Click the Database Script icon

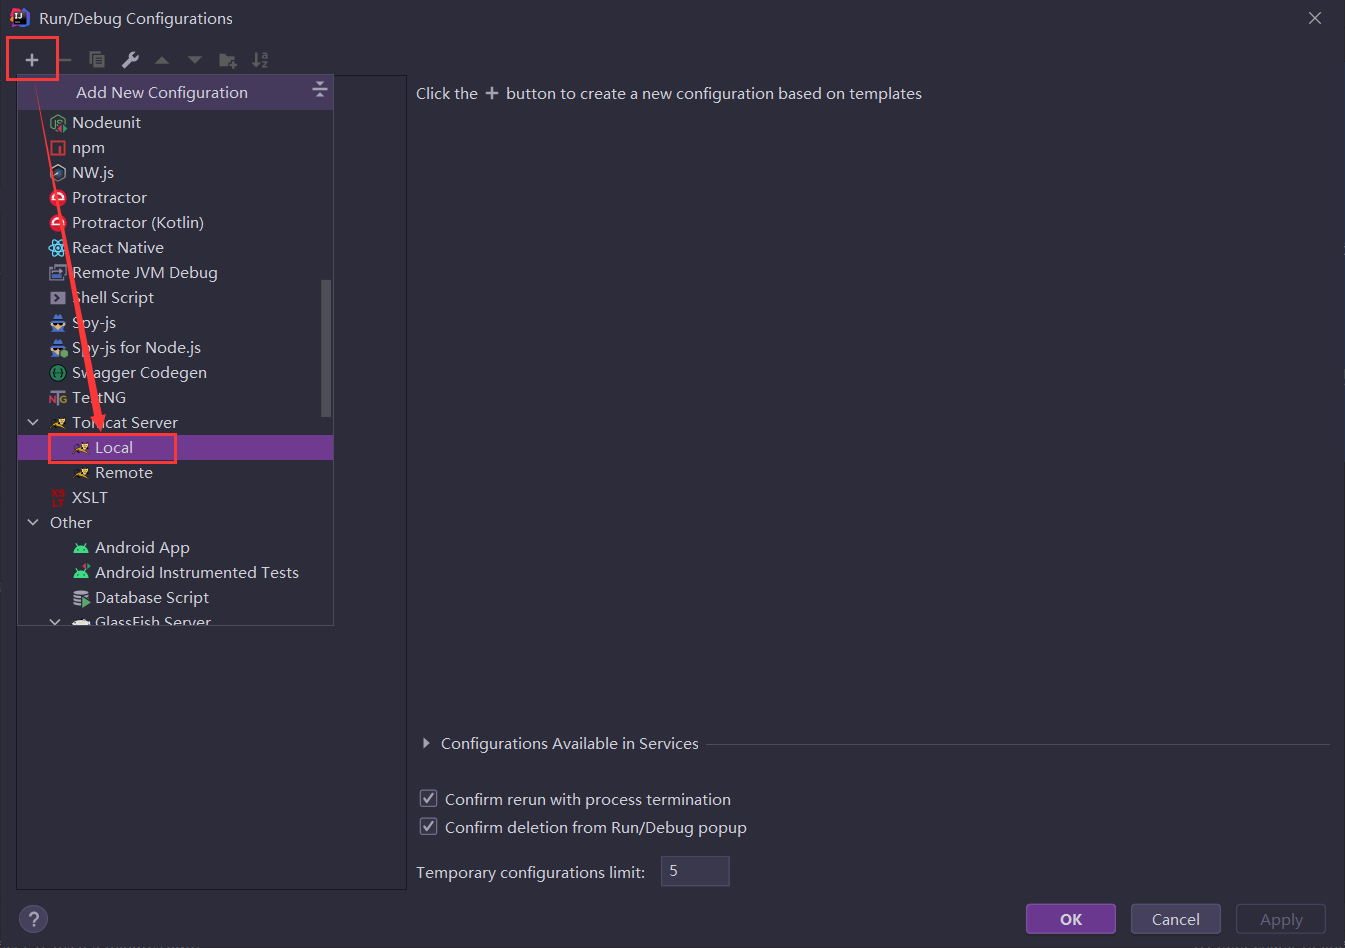click(x=81, y=598)
